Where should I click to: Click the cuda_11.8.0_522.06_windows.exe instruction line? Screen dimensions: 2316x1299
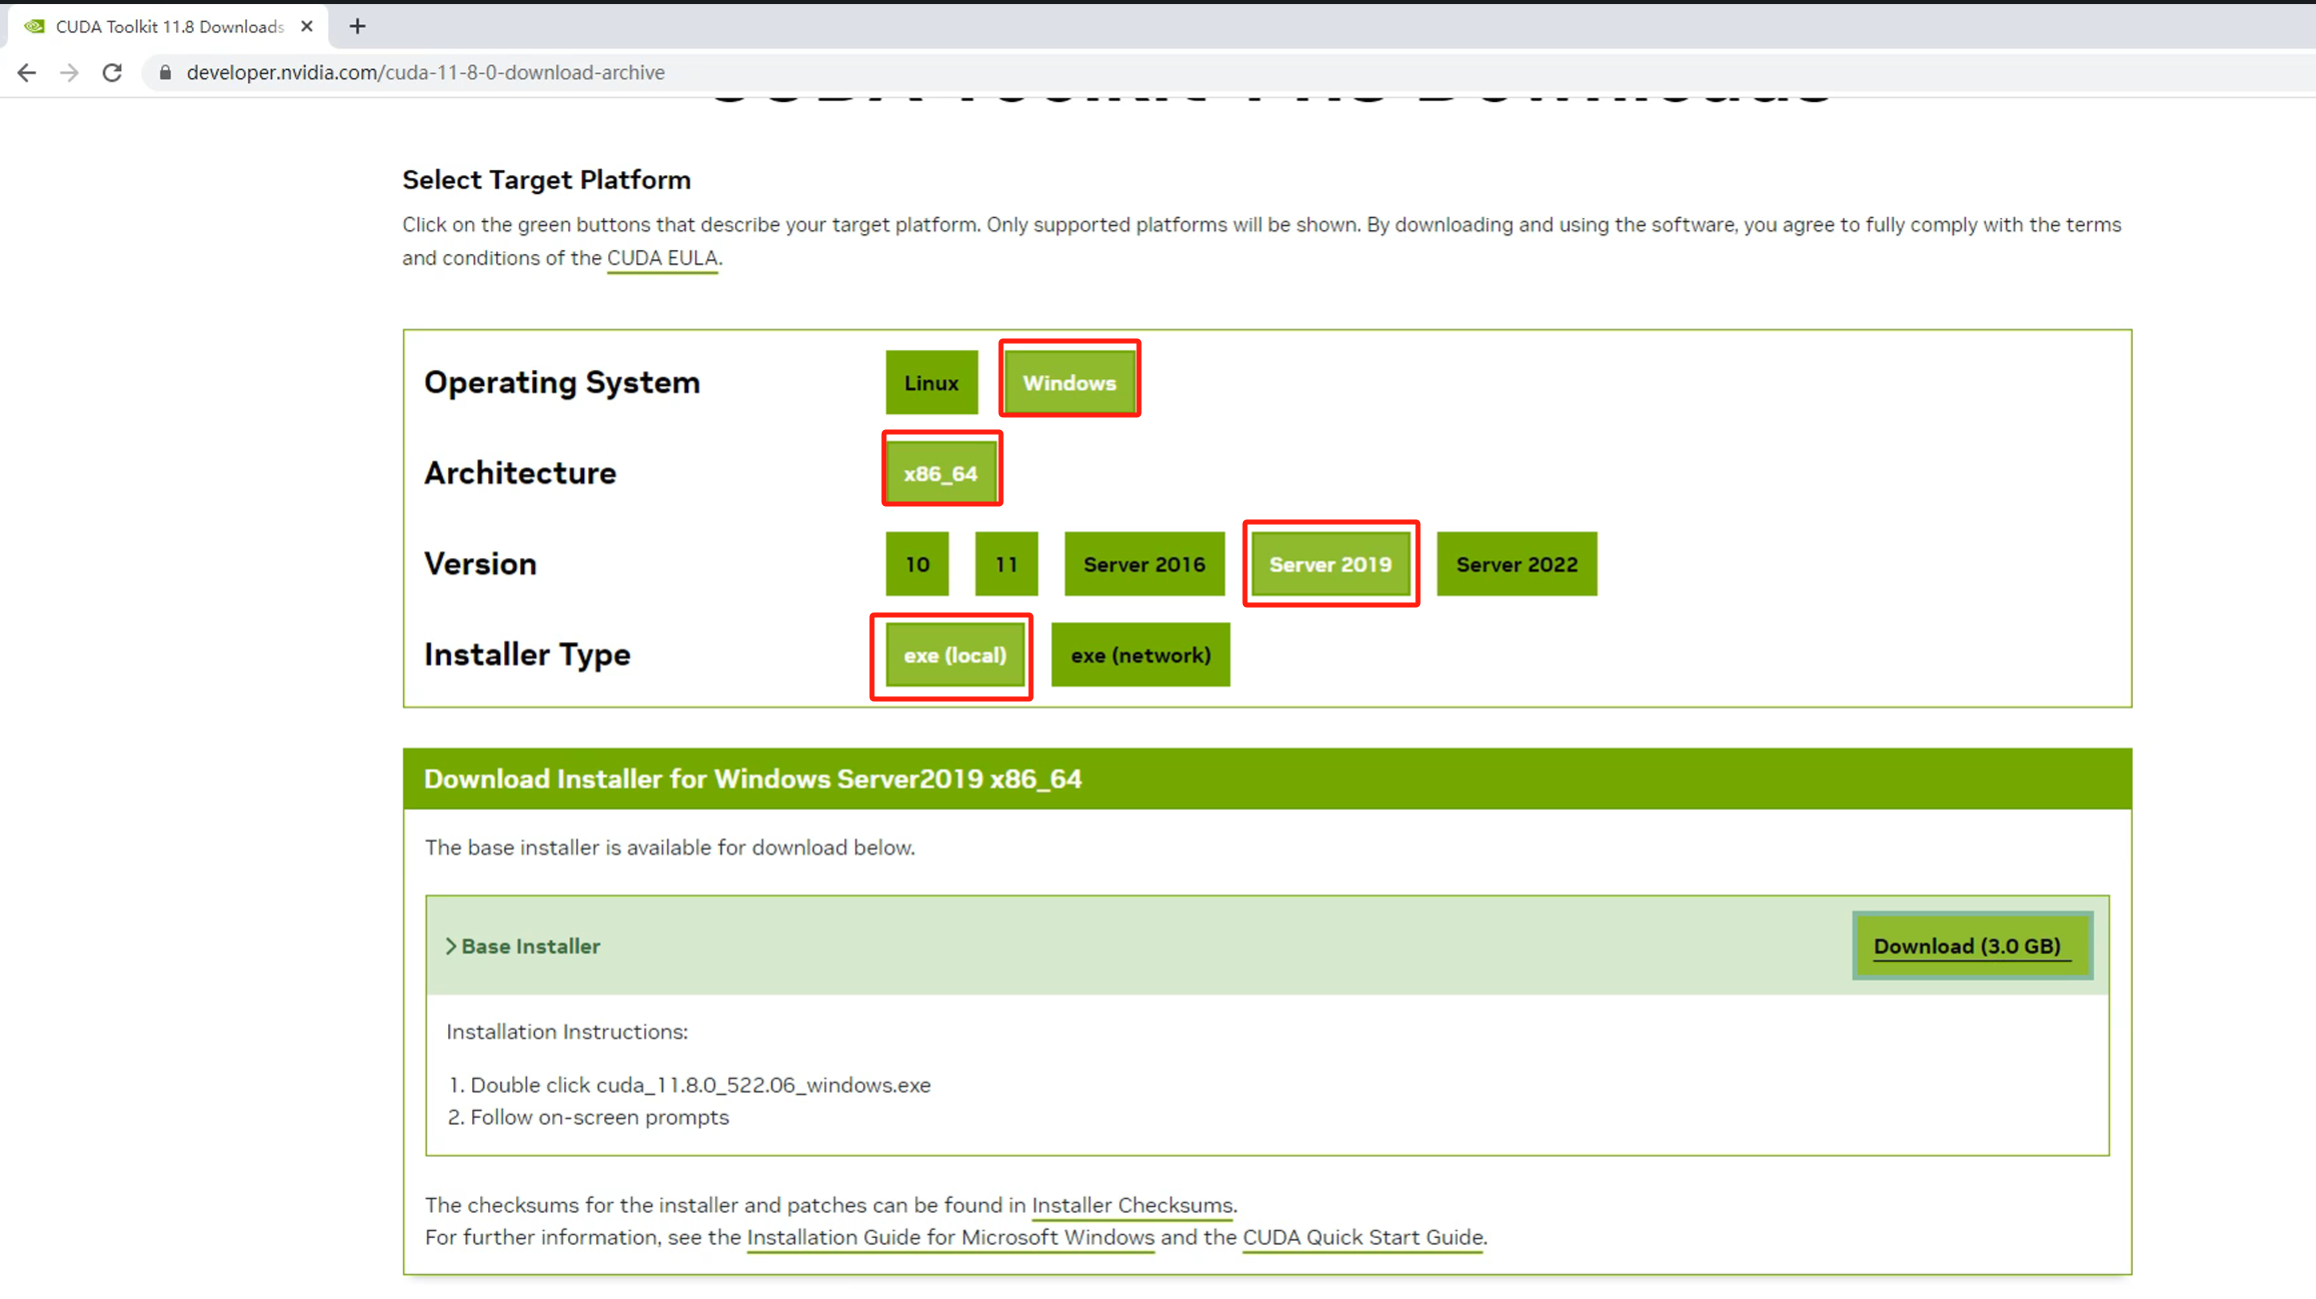pyautogui.click(x=700, y=1085)
